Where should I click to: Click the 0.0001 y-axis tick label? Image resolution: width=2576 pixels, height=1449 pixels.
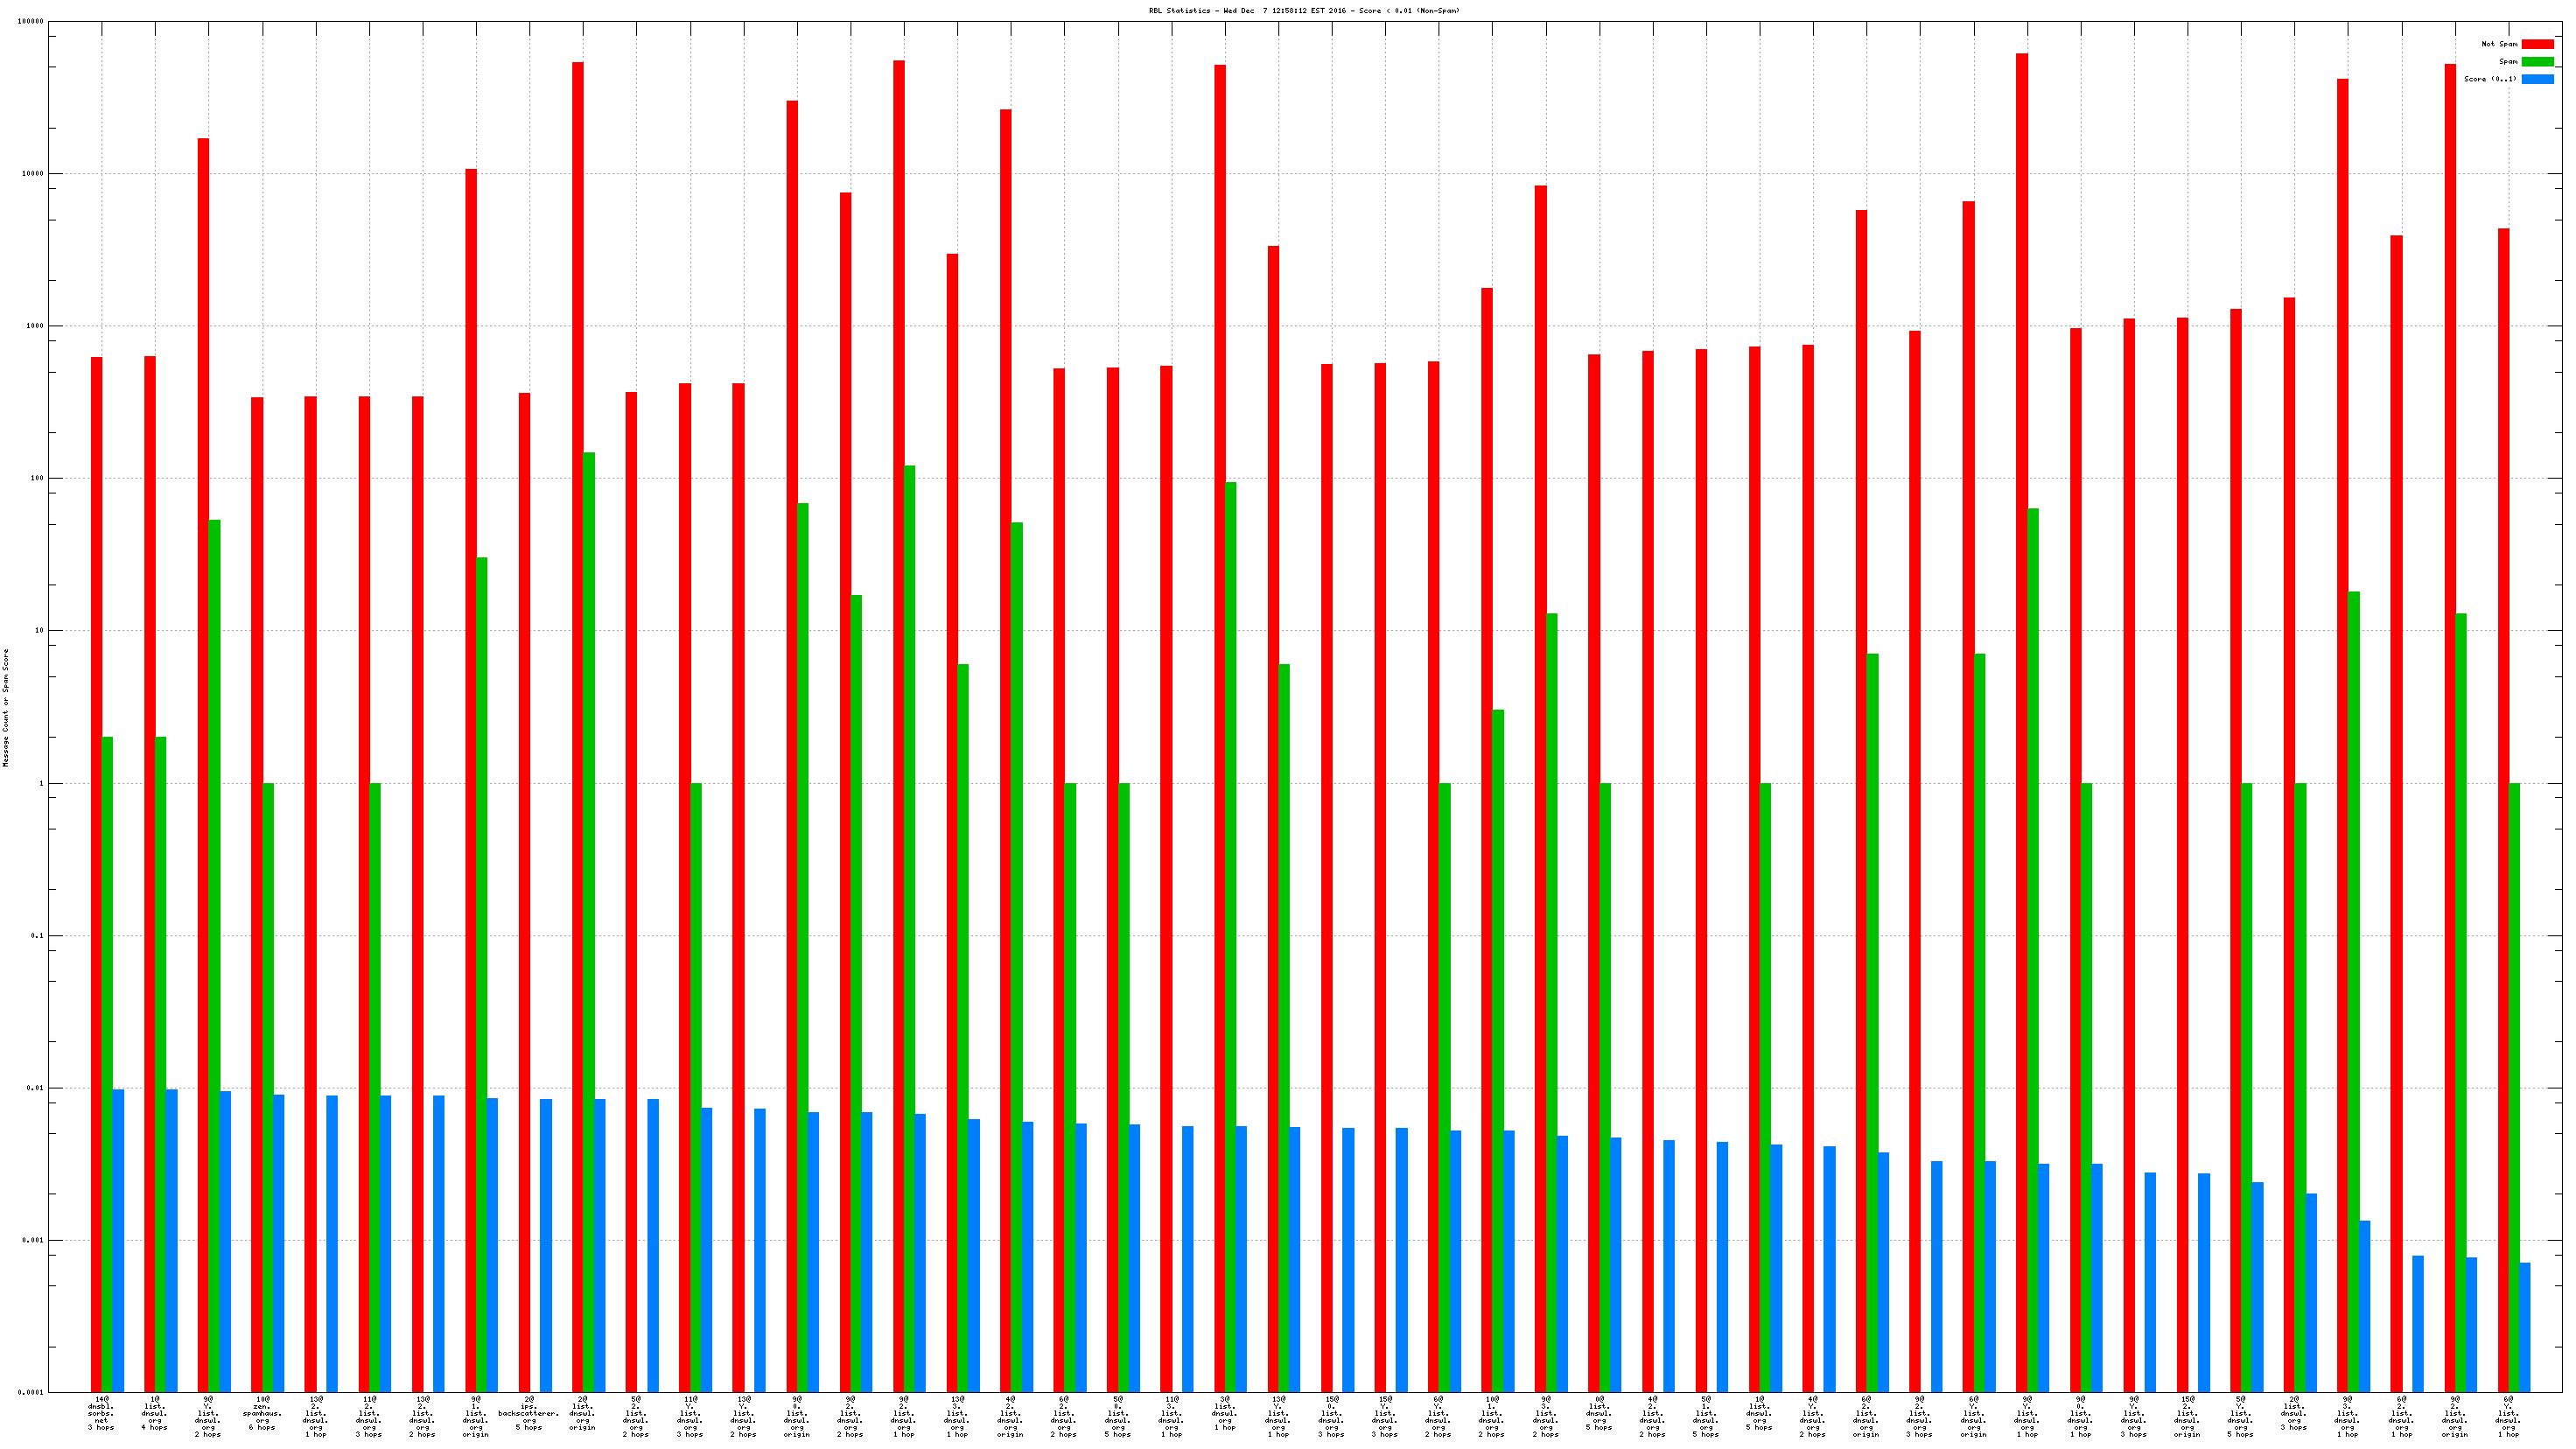[30, 1393]
